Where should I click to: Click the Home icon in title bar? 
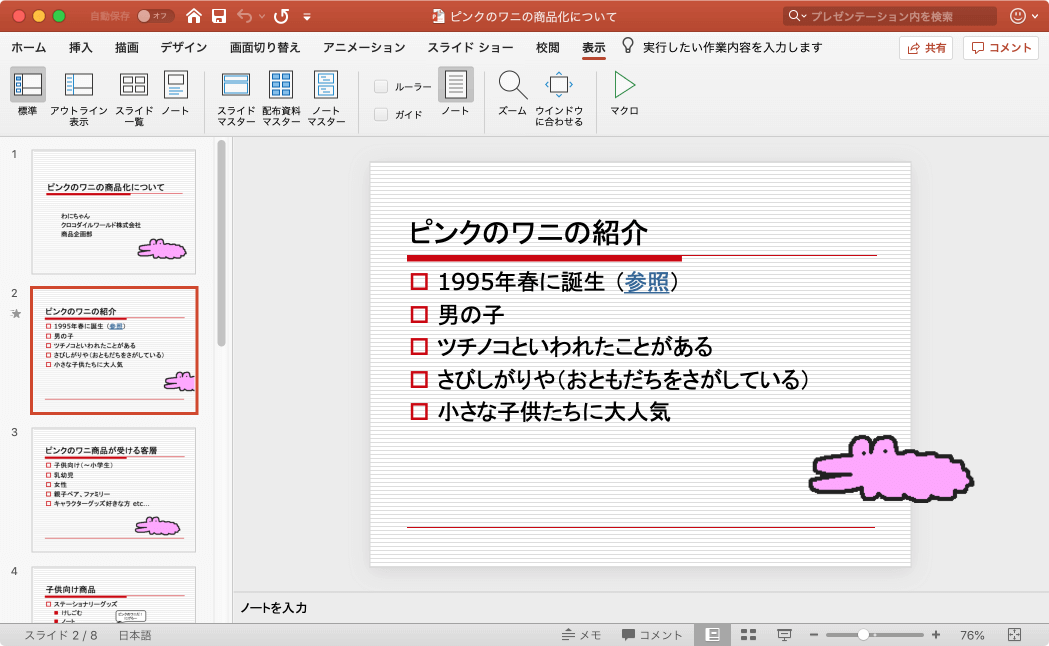point(194,16)
